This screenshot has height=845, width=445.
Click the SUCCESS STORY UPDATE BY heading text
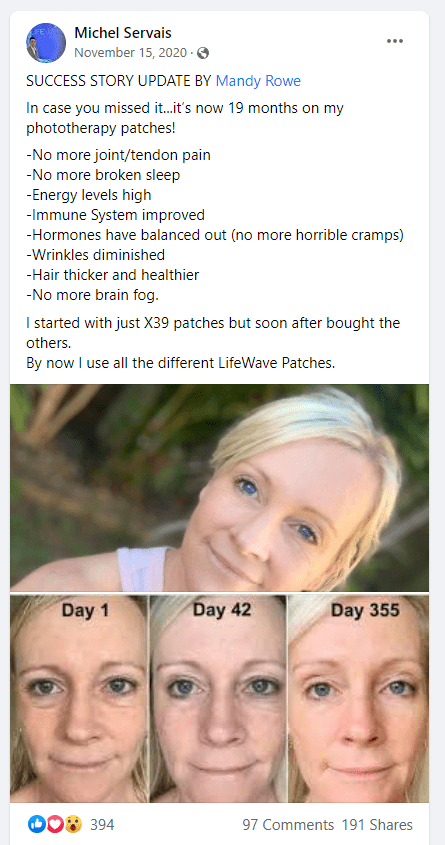(x=119, y=81)
